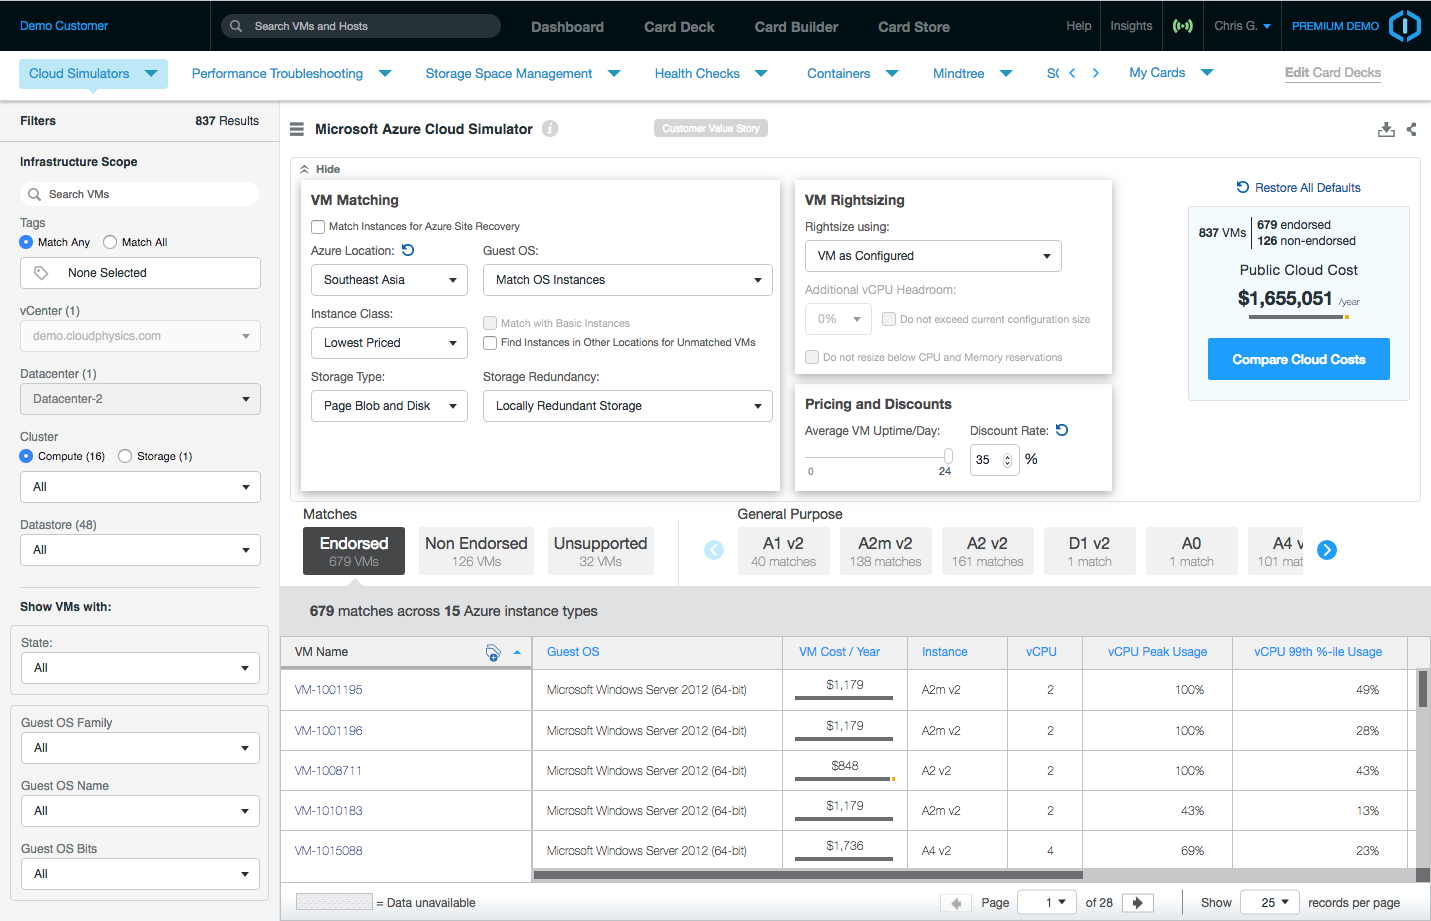This screenshot has width=1431, height=921.
Task: Select Compute (16) cluster radio
Action: click(26, 456)
